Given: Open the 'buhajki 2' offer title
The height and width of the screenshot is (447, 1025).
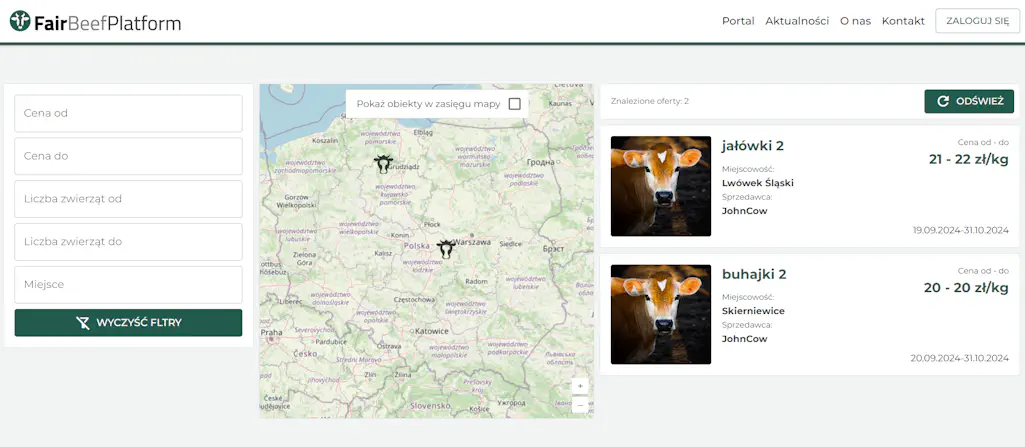Looking at the screenshot, I should (754, 274).
